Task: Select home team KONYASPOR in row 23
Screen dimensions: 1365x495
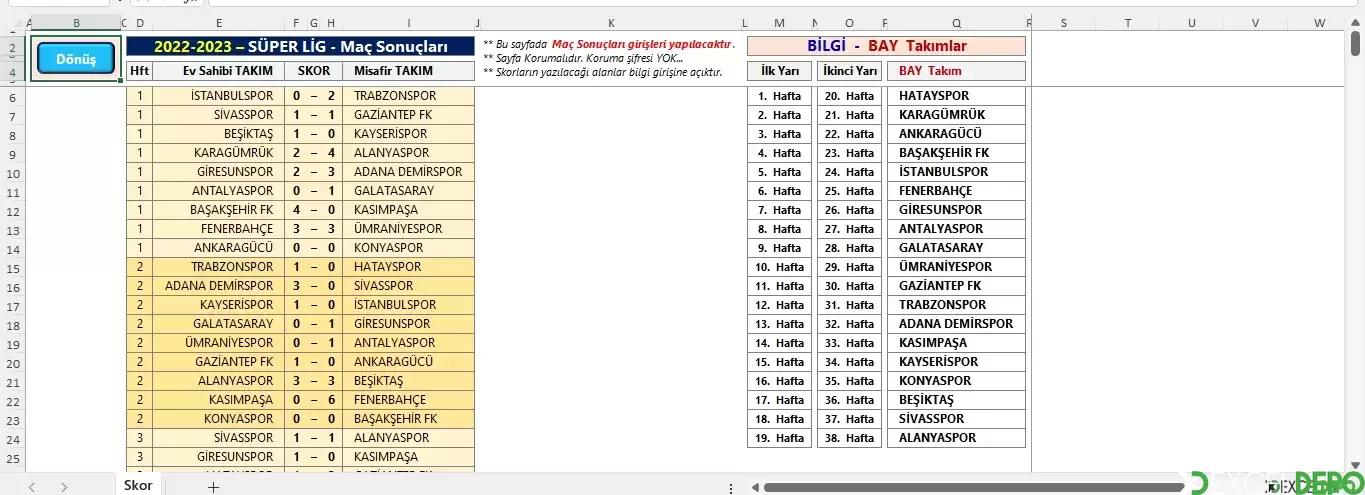Action: point(219,419)
